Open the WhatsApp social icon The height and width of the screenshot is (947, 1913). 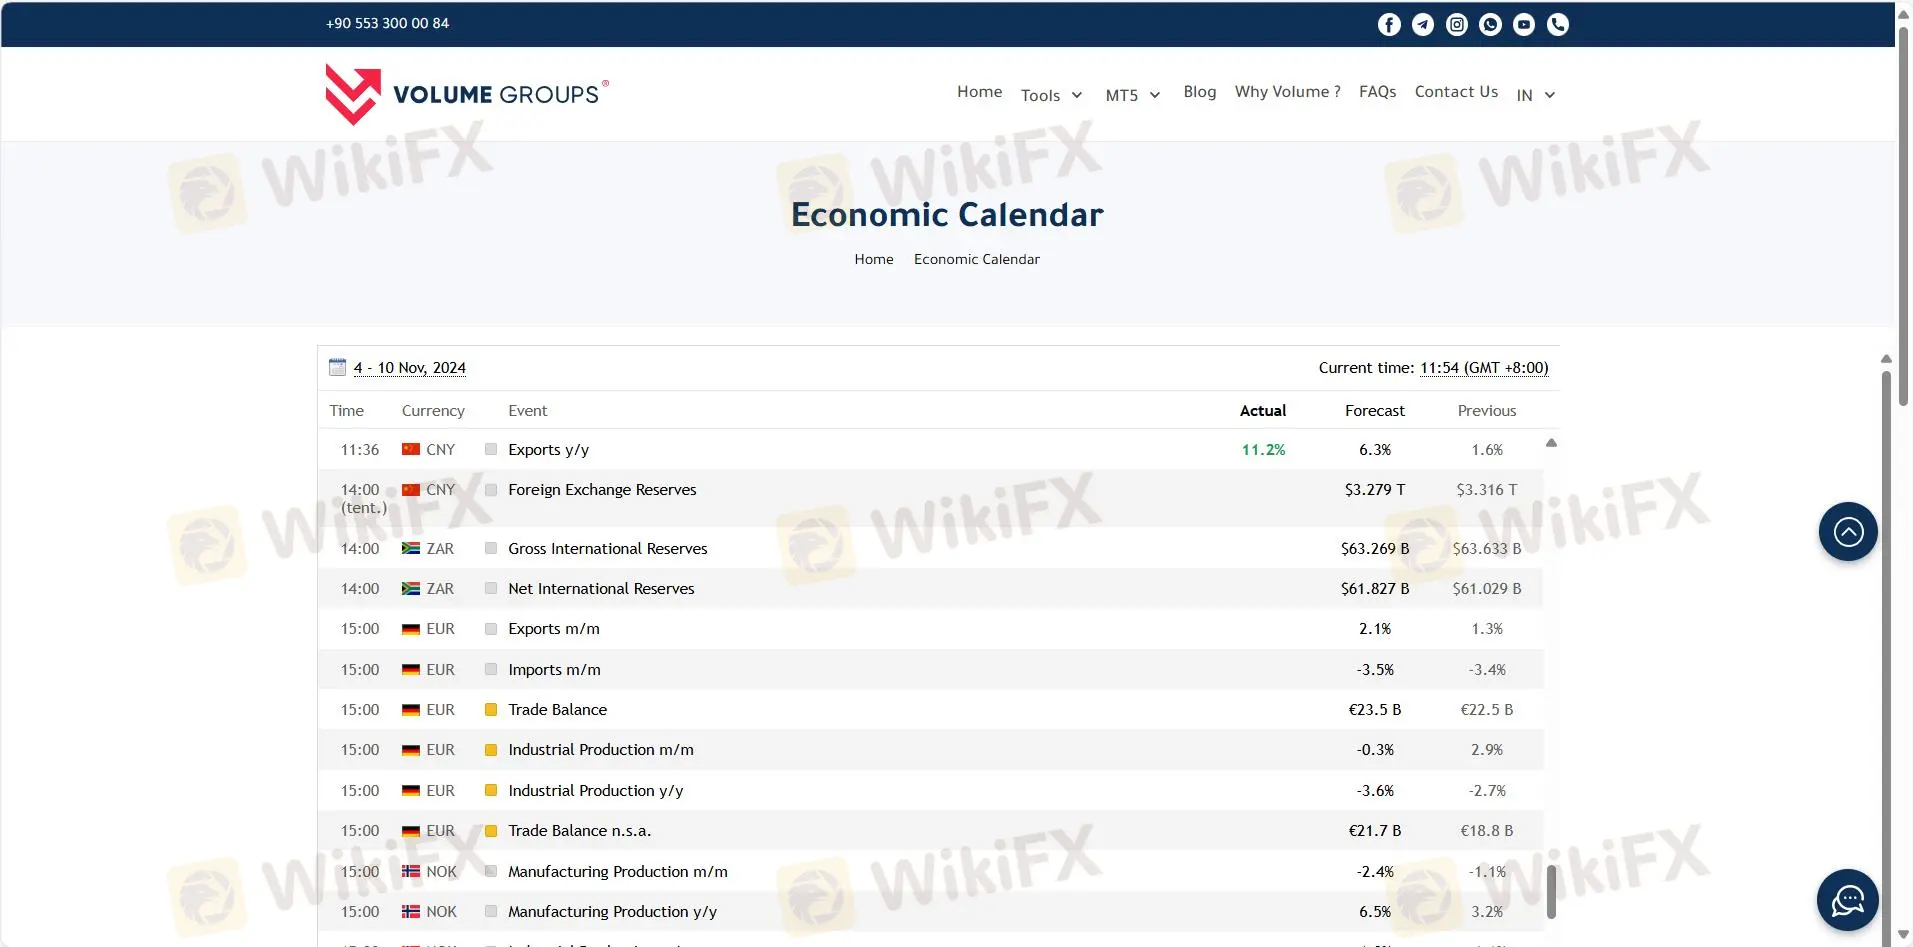pyautogui.click(x=1491, y=24)
